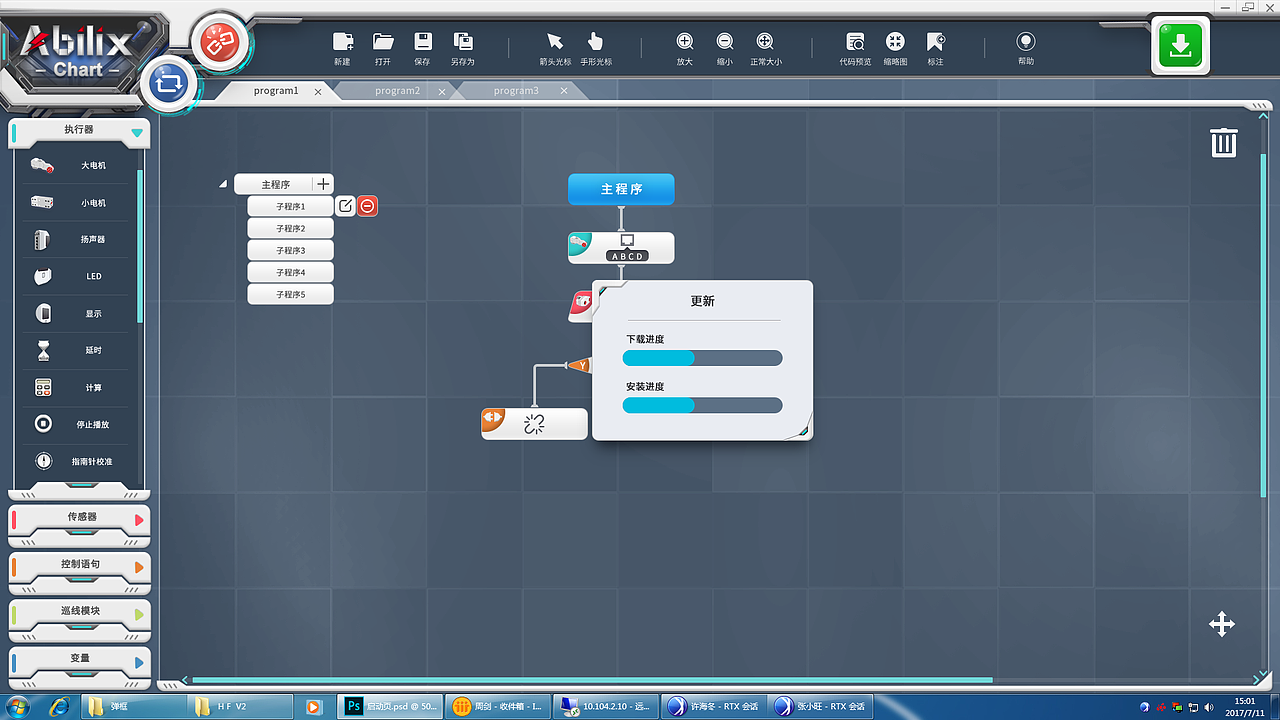Click the 标注 annotation icon

click(x=935, y=42)
